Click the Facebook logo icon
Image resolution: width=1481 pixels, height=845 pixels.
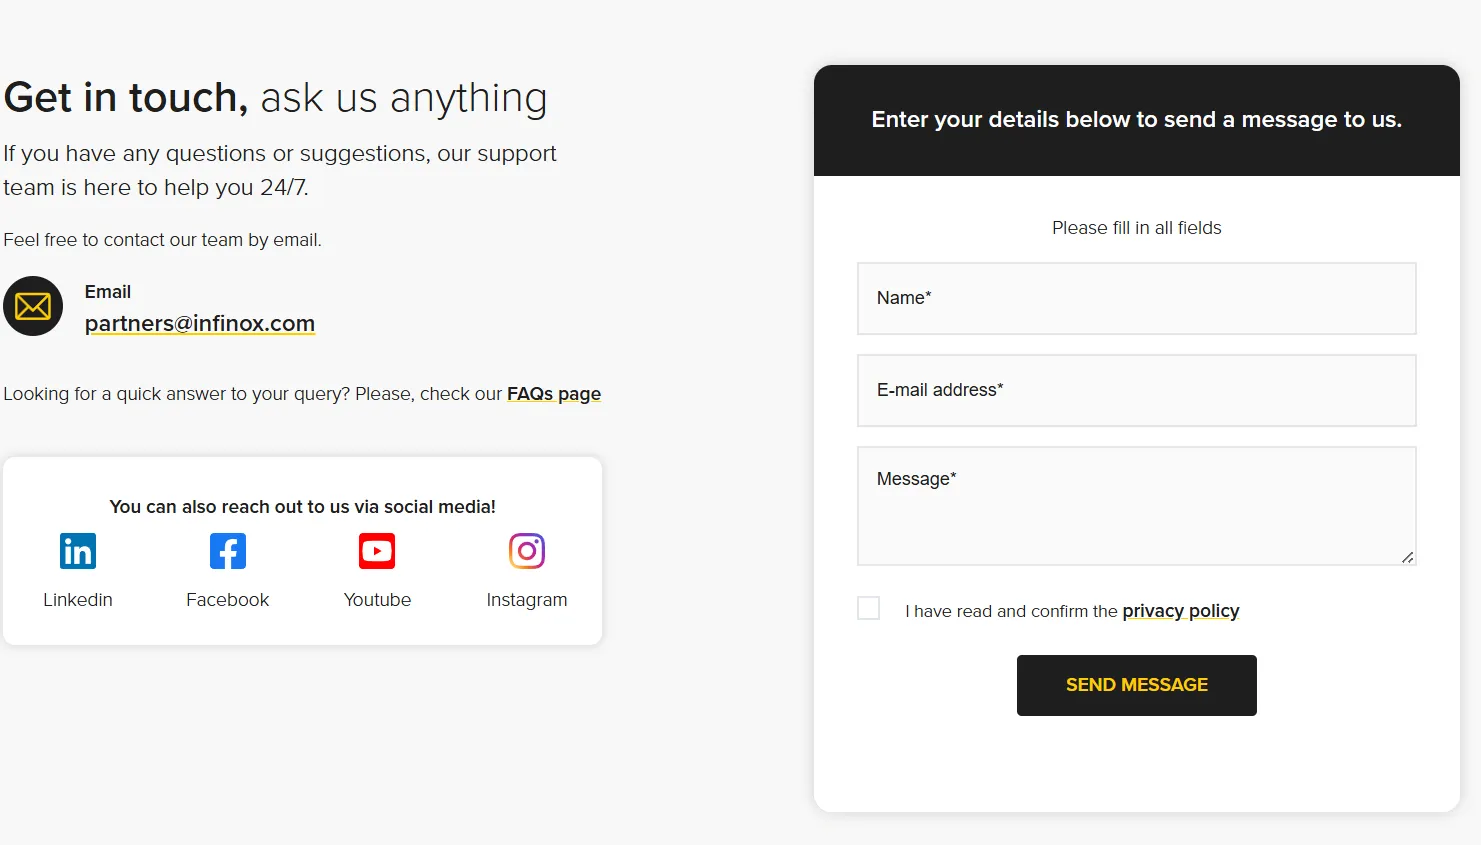pos(228,551)
